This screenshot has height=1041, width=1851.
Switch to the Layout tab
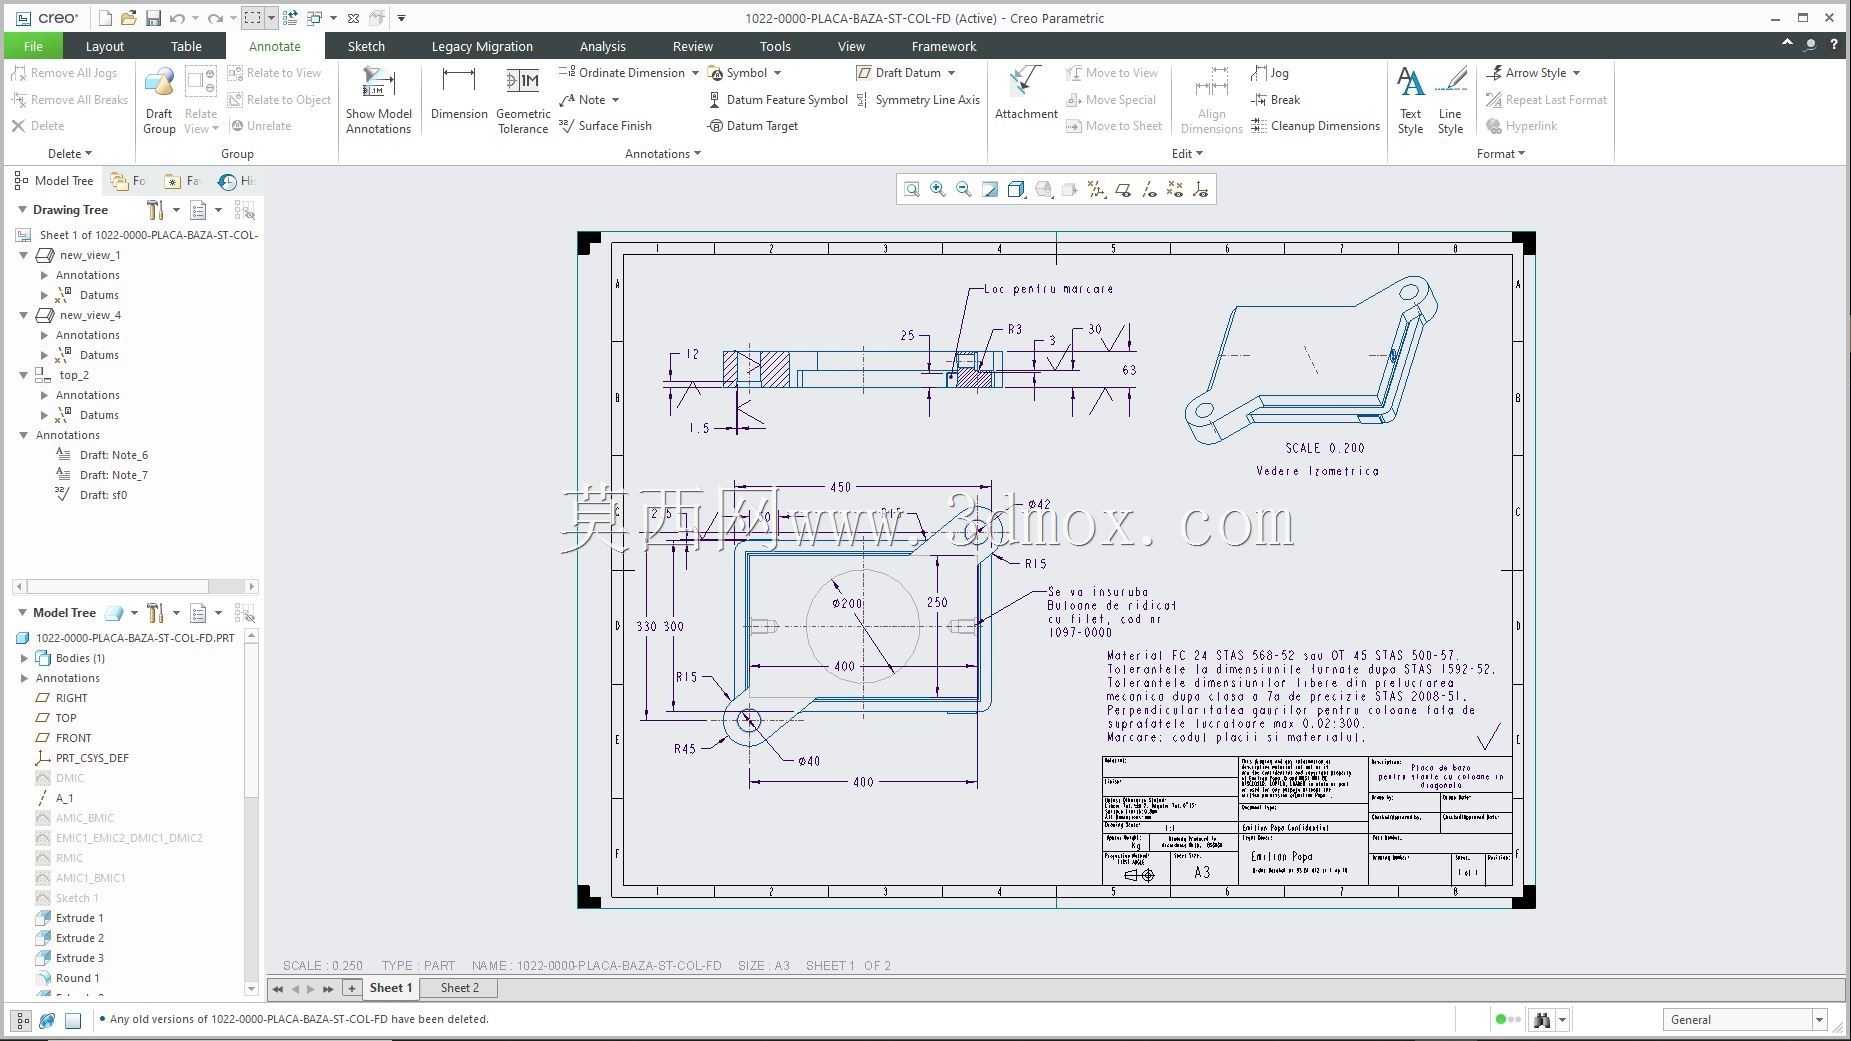pos(104,46)
